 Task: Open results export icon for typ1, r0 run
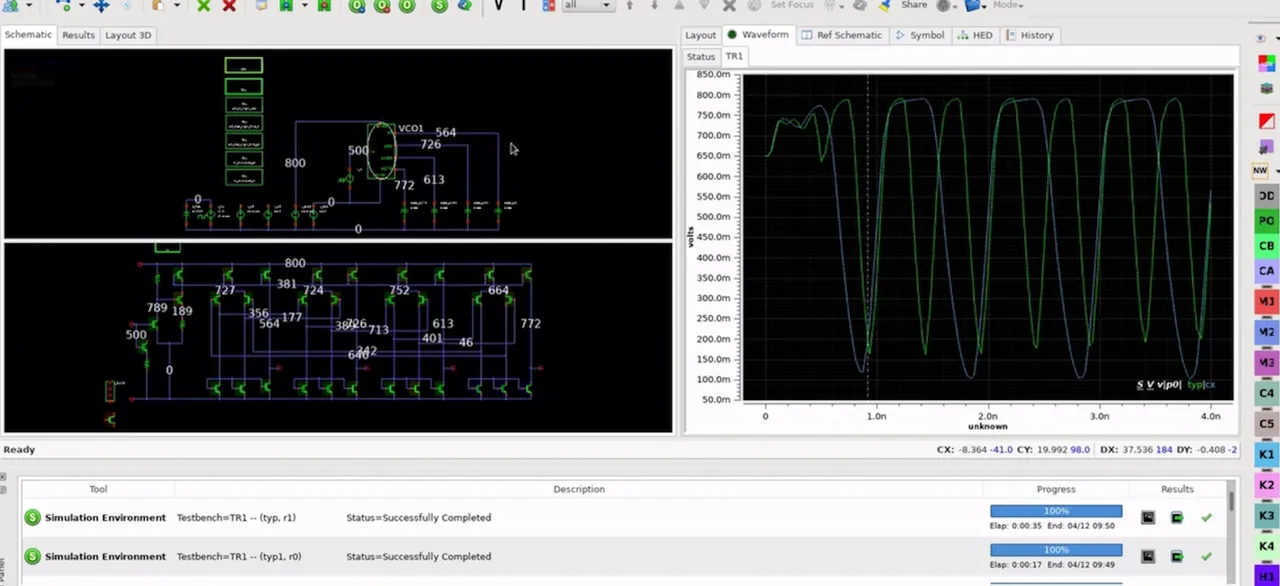1177,557
